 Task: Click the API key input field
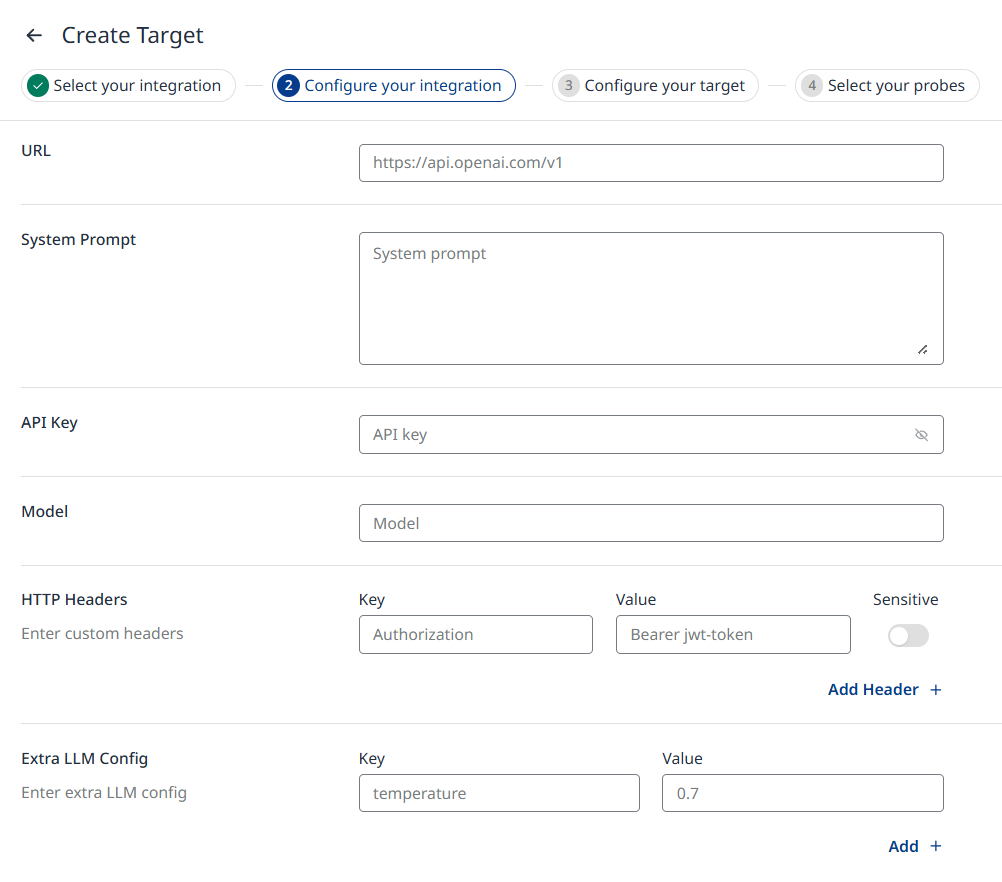630,435
